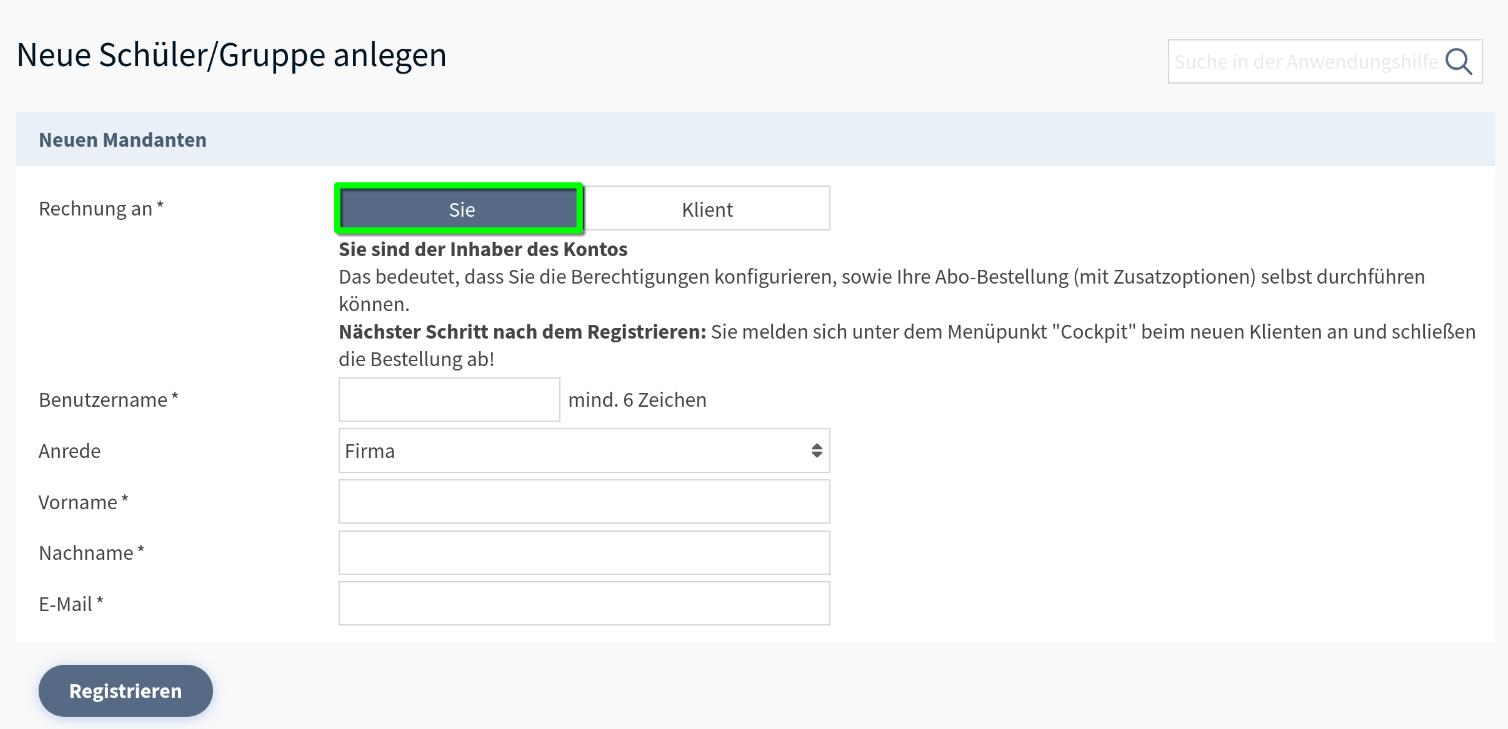
Task: Click the search magnifier icon
Action: (x=1459, y=62)
